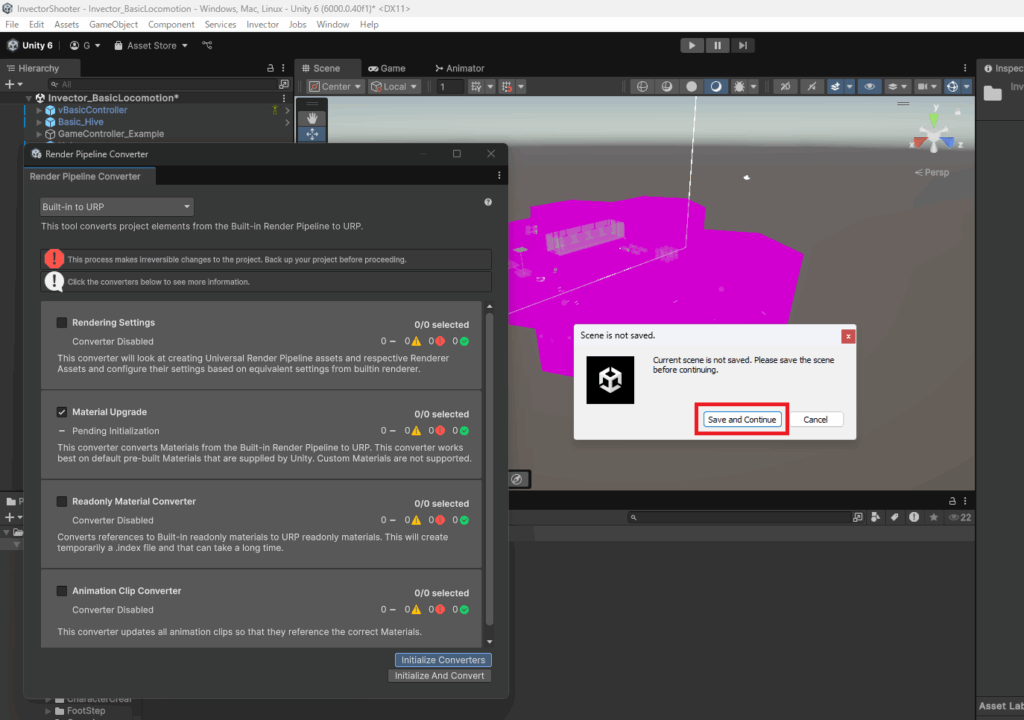1024x720 pixels.
Task: Open the Local rotation mode dropdown
Action: (394, 86)
